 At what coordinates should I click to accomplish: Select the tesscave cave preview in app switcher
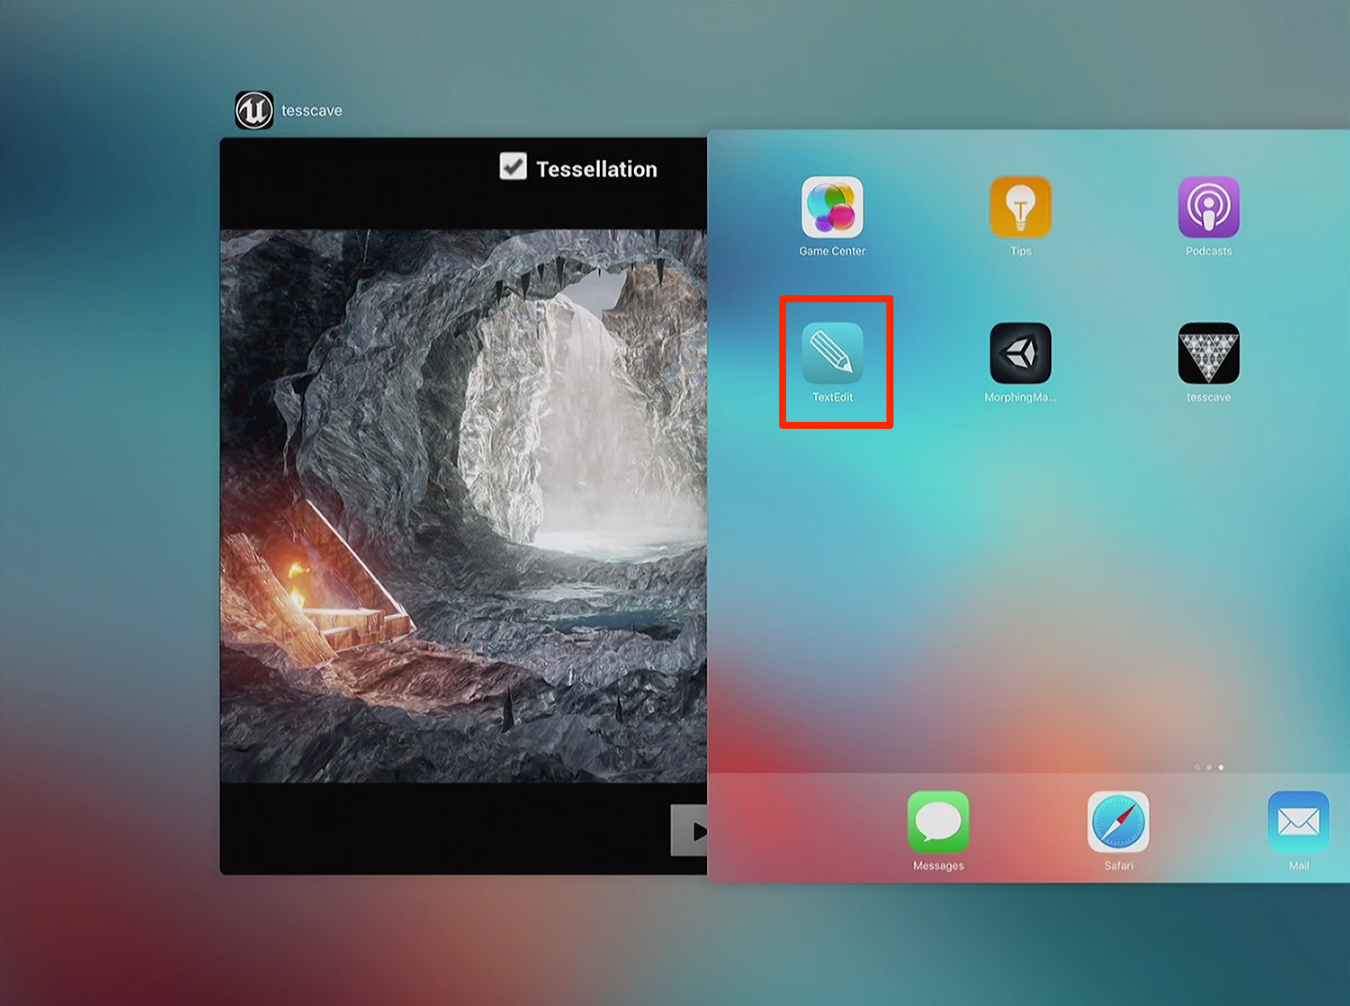pos(463,506)
